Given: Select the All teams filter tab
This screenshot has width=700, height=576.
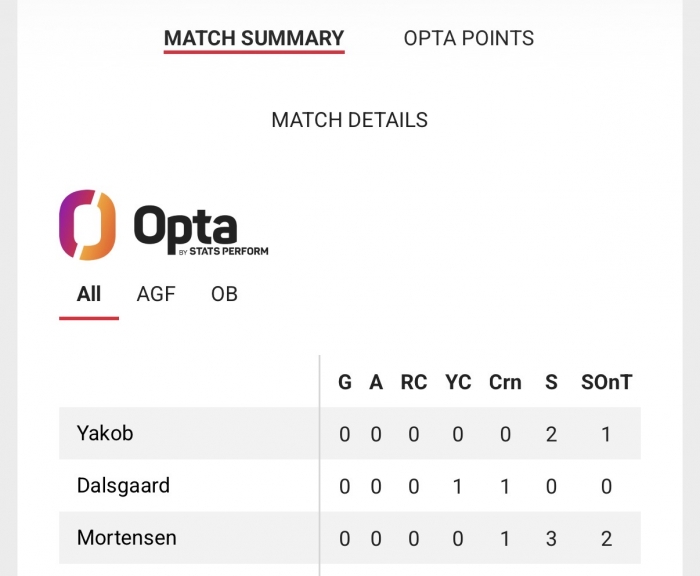Looking at the screenshot, I should 89,294.
